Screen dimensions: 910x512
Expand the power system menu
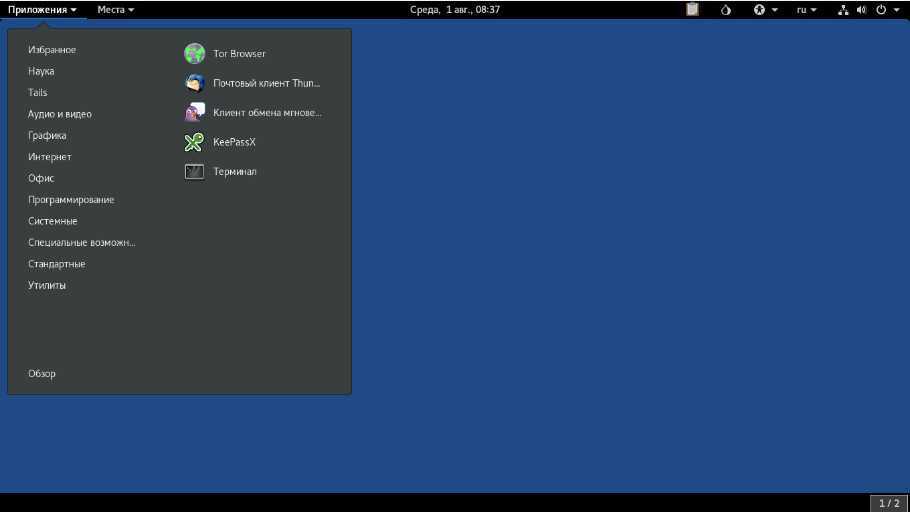pos(886,10)
